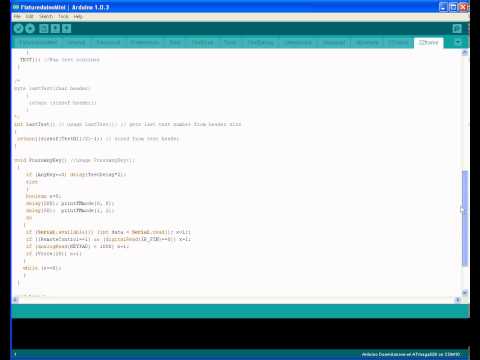Click the vertical scrollbar thumb in editor
This screenshot has width=480, height=360.
tap(465, 218)
